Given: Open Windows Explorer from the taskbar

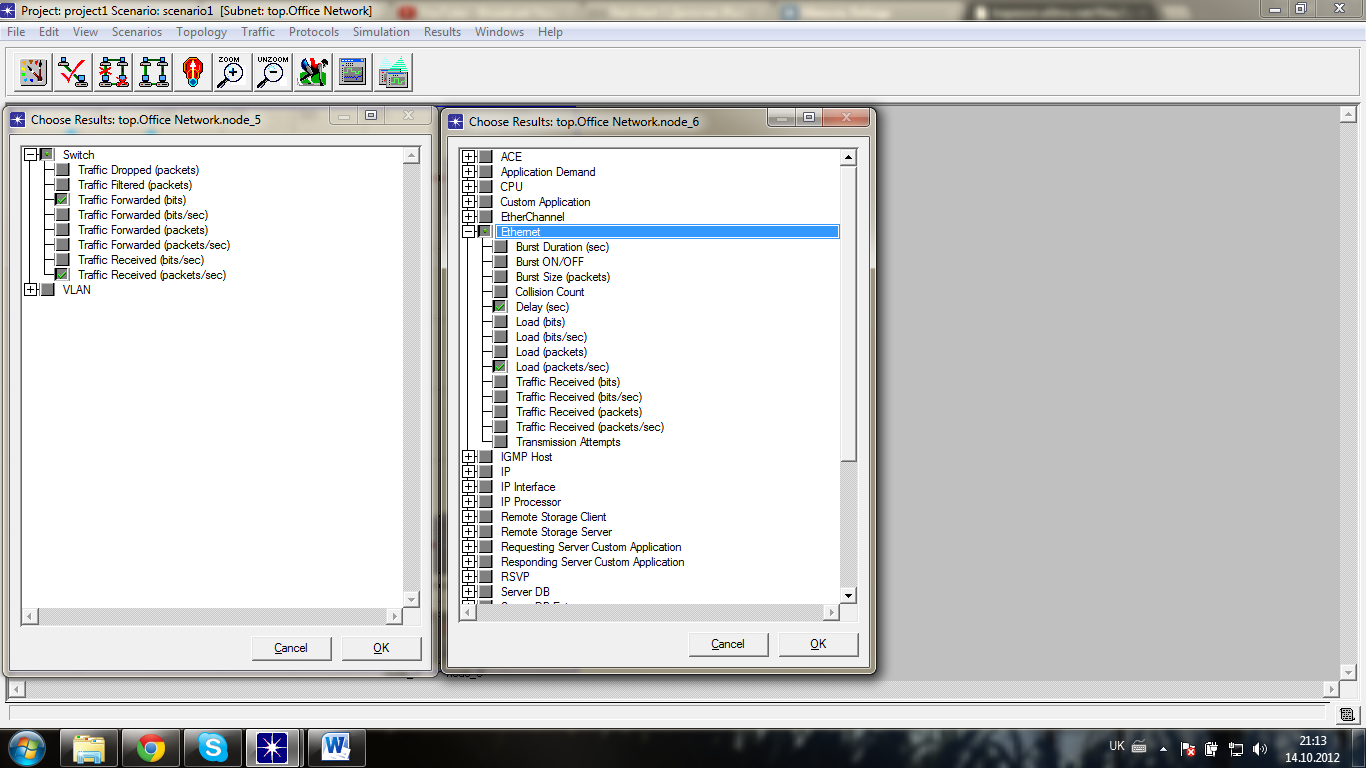Looking at the screenshot, I should (x=89, y=747).
